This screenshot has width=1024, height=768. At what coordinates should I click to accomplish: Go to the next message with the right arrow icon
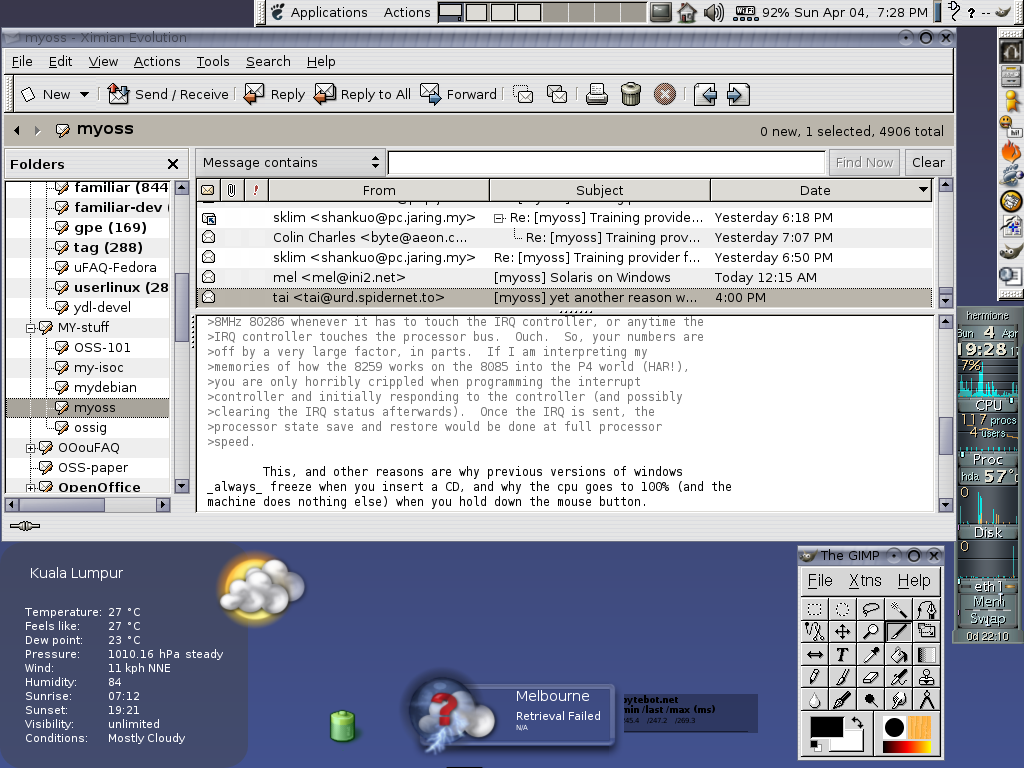coord(738,94)
